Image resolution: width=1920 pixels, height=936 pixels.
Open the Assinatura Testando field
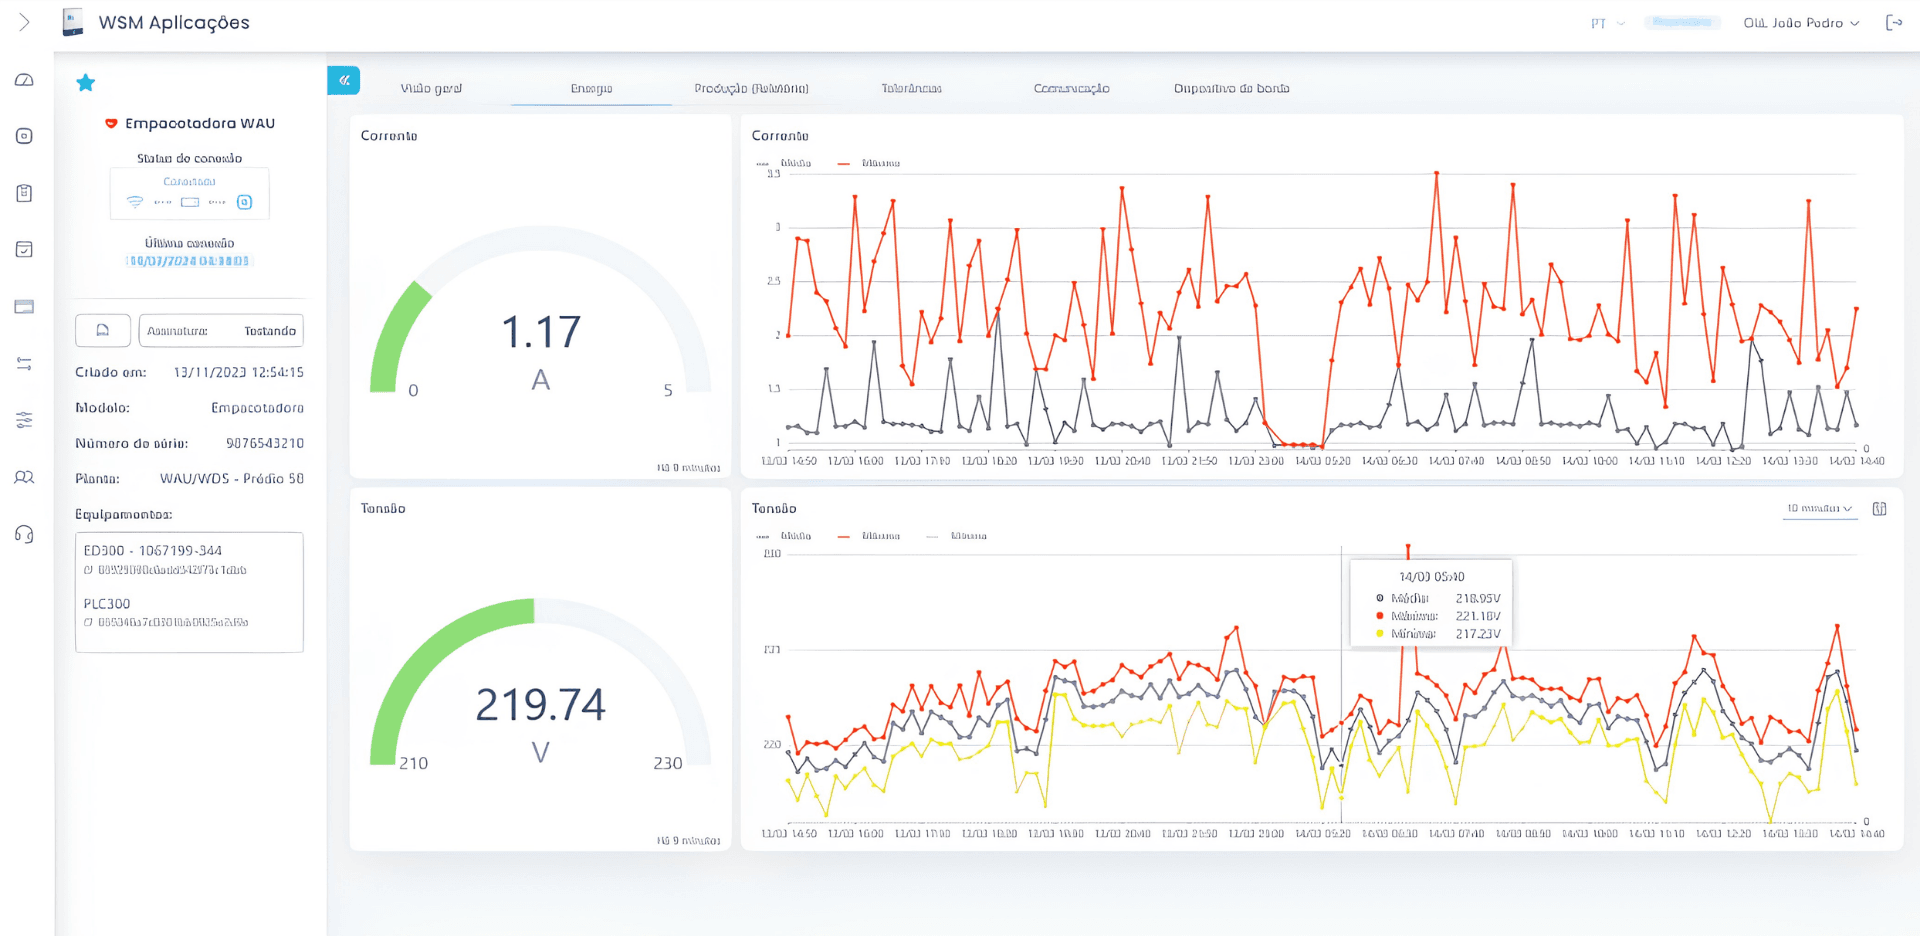click(x=221, y=330)
